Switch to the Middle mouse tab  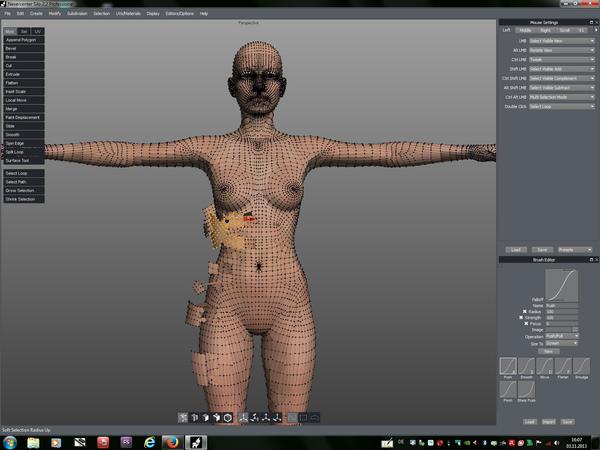525,30
